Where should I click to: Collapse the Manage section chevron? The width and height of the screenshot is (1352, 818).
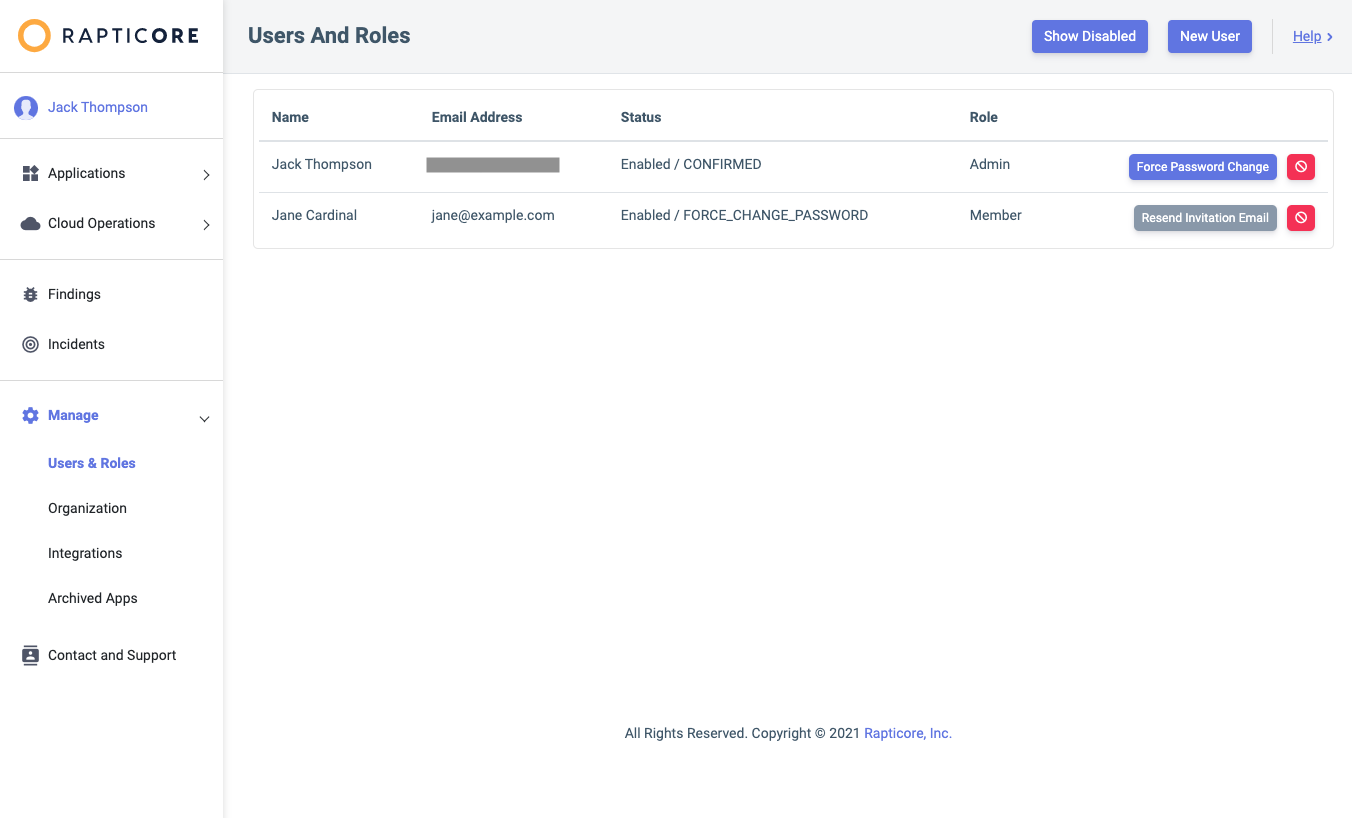click(x=204, y=419)
